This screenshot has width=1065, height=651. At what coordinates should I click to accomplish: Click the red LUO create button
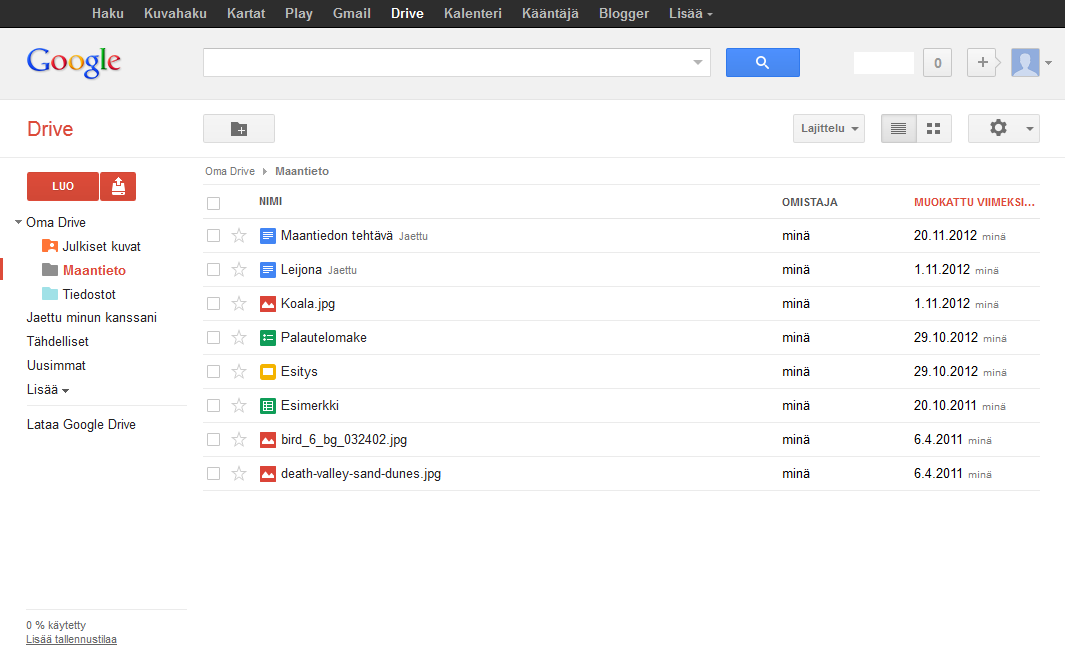click(x=63, y=186)
